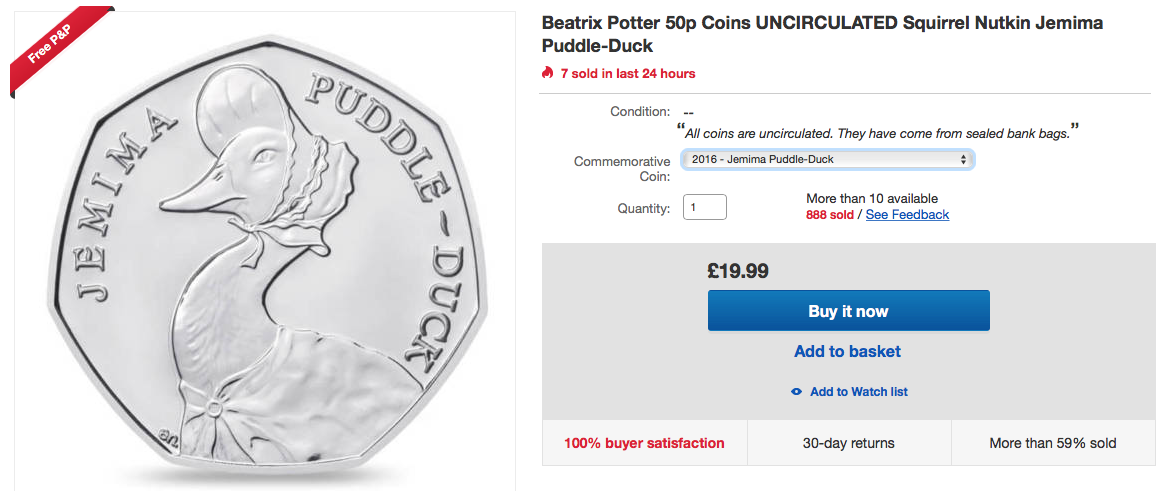The height and width of the screenshot is (491, 1166).
Task: Click the 30-day returns cell
Action: (848, 443)
